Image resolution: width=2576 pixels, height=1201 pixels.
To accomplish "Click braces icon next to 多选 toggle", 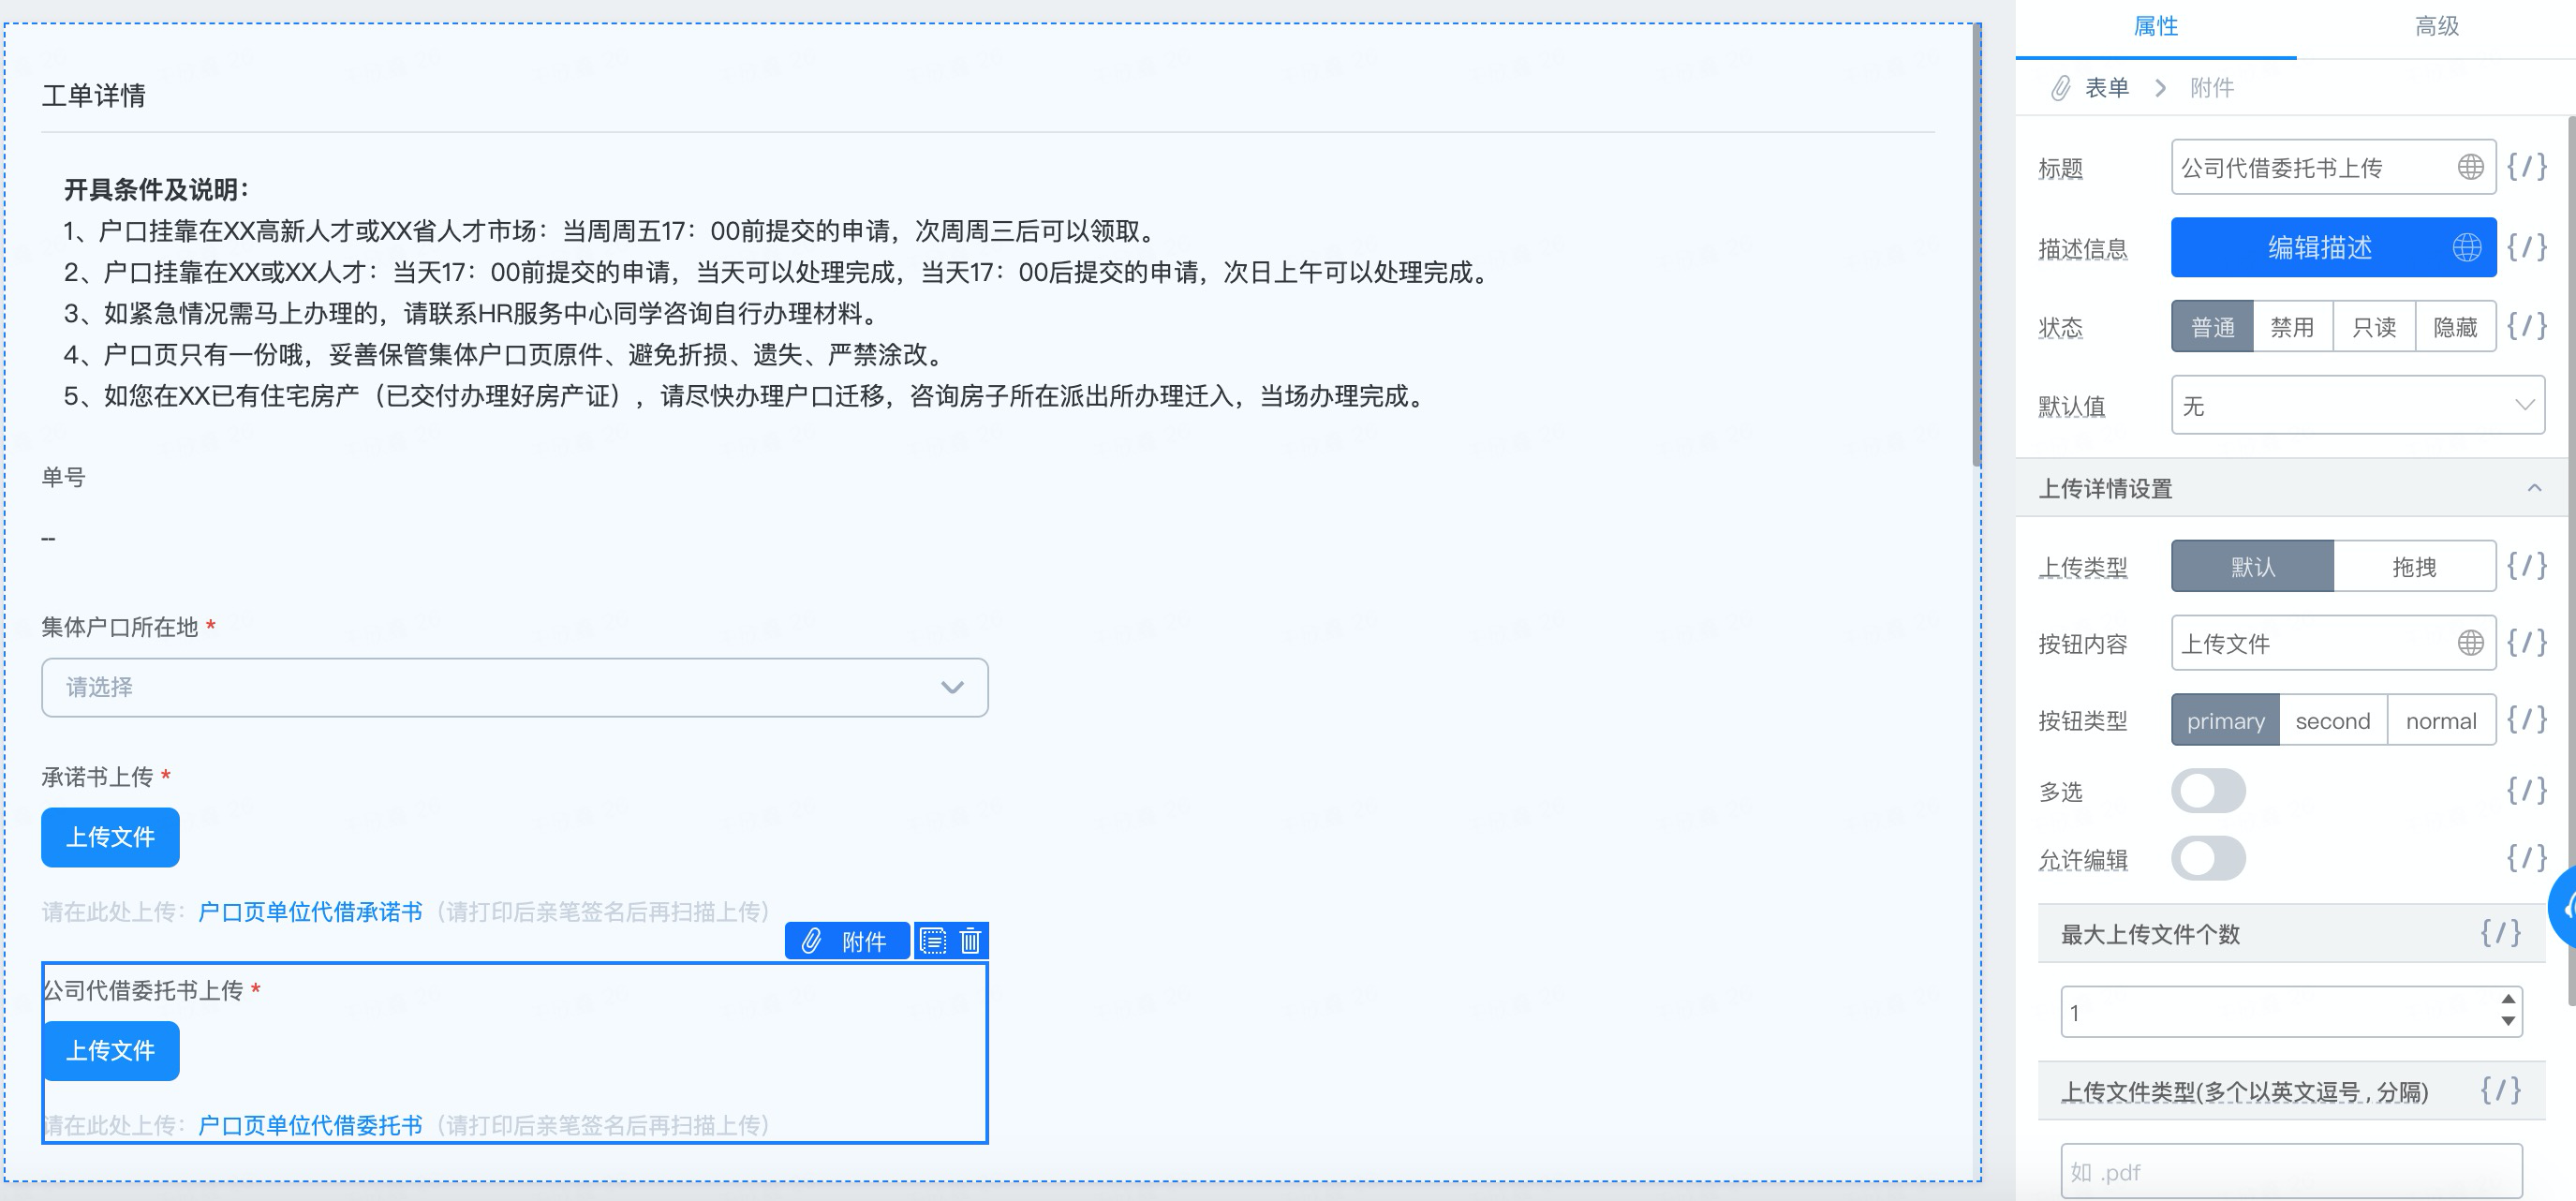I will 2526,791.
